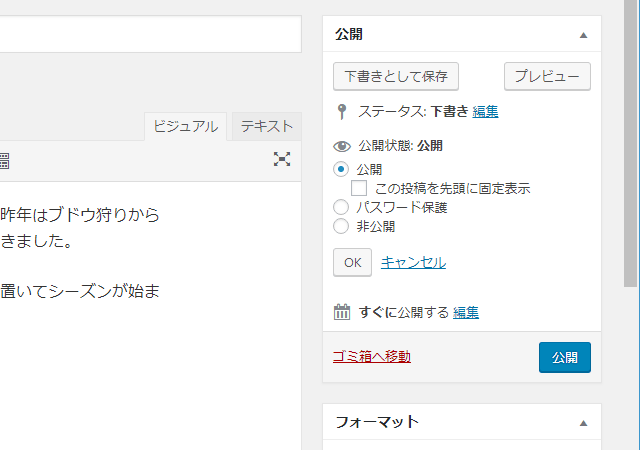This screenshot has width=640, height=450.
Task: Open post preview with プレビュー button
Action: pyautogui.click(x=547, y=76)
